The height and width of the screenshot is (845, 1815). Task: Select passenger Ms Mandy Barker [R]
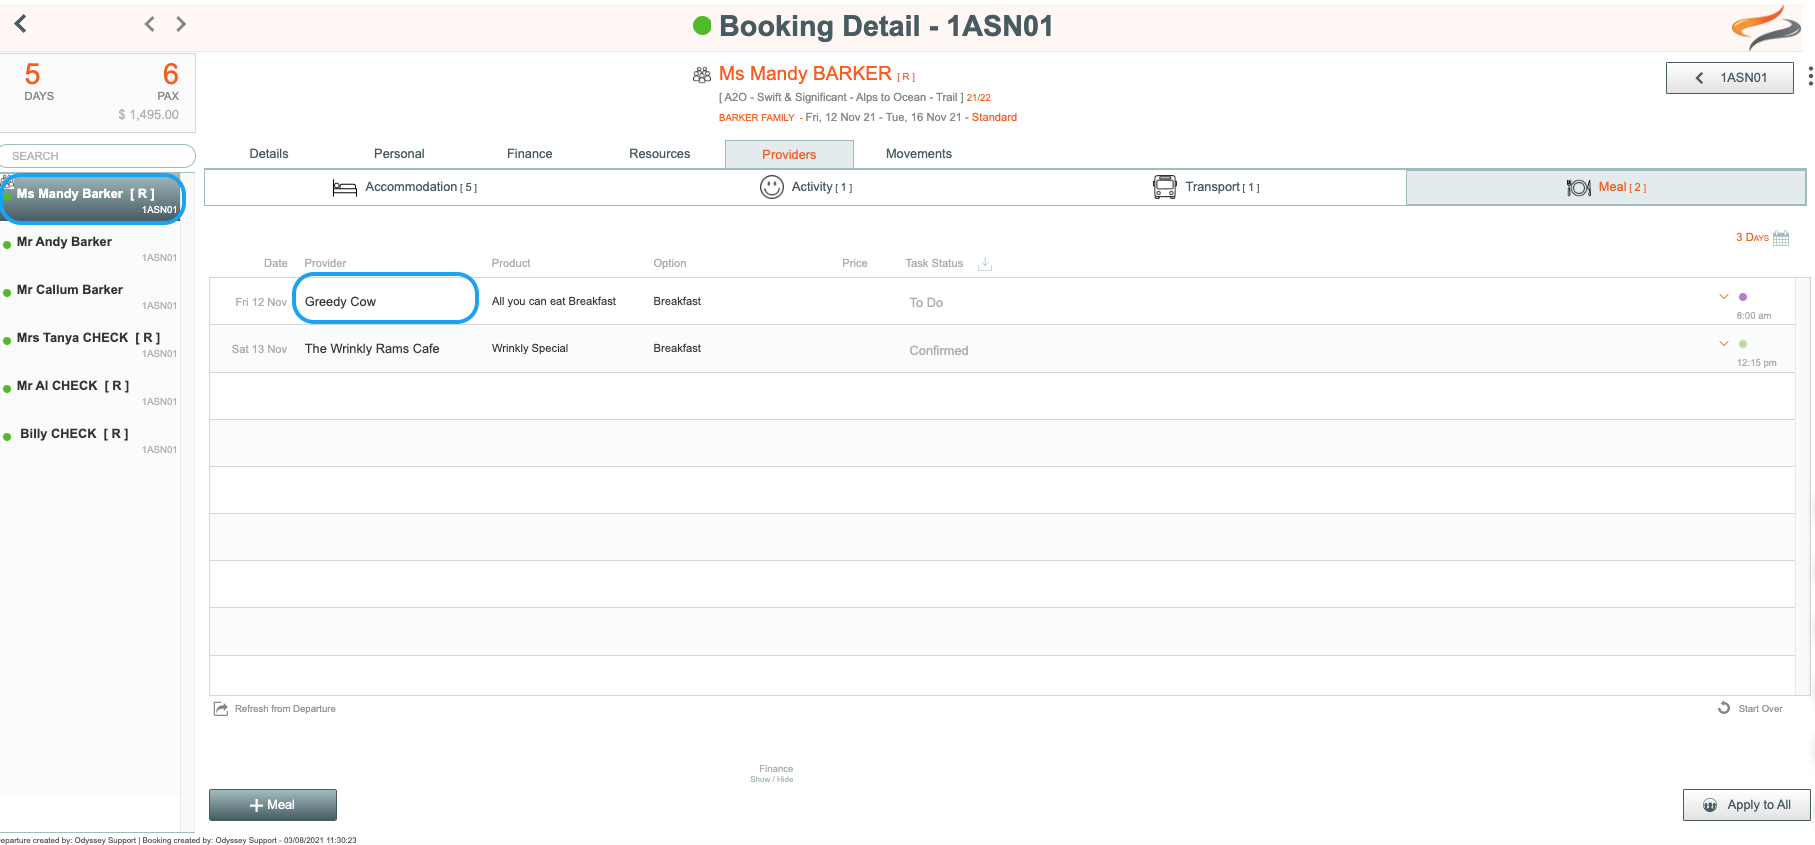click(x=92, y=199)
